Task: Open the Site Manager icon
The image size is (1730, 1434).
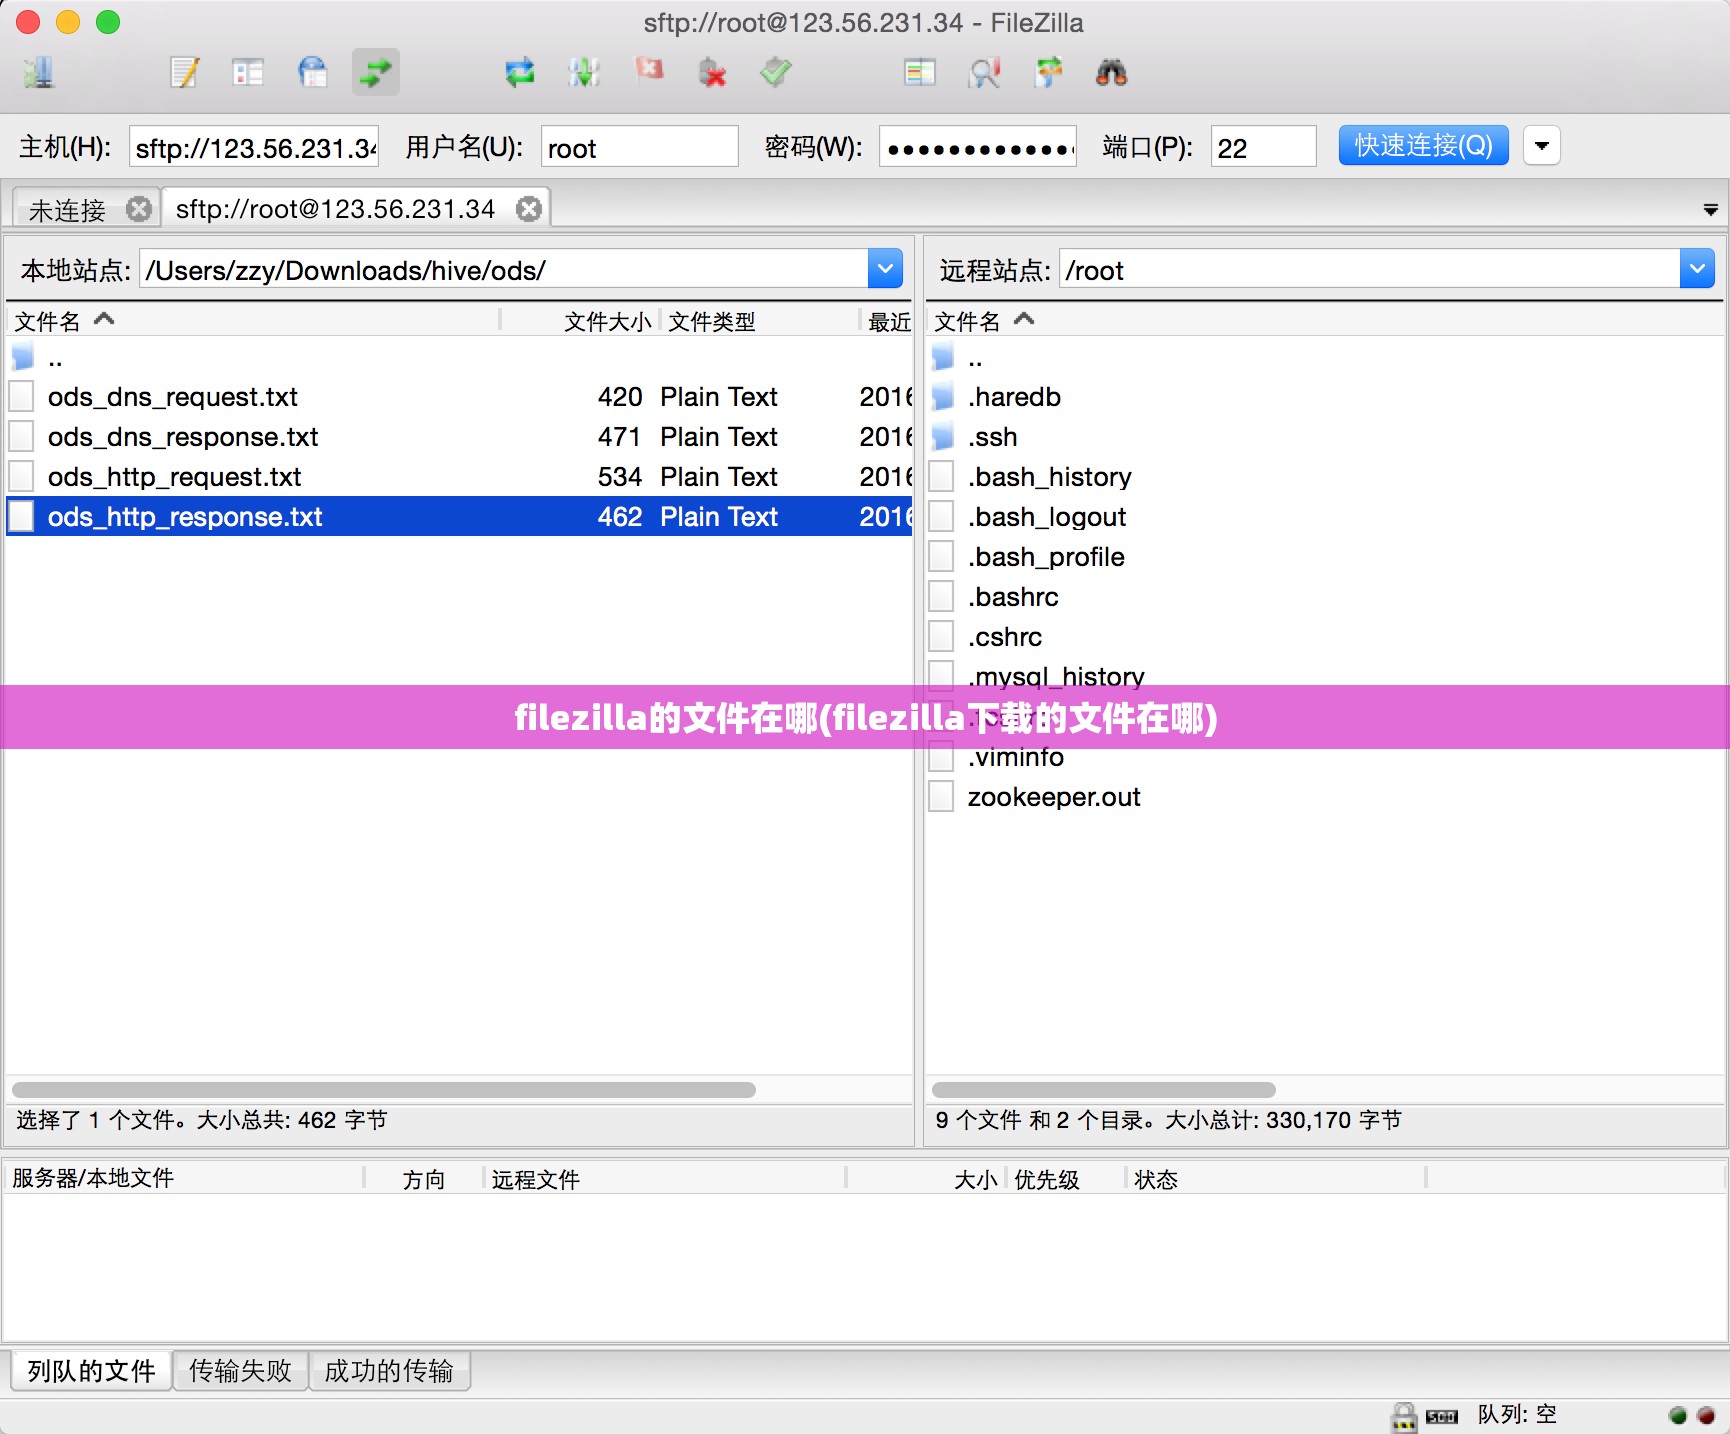Action: (x=39, y=72)
